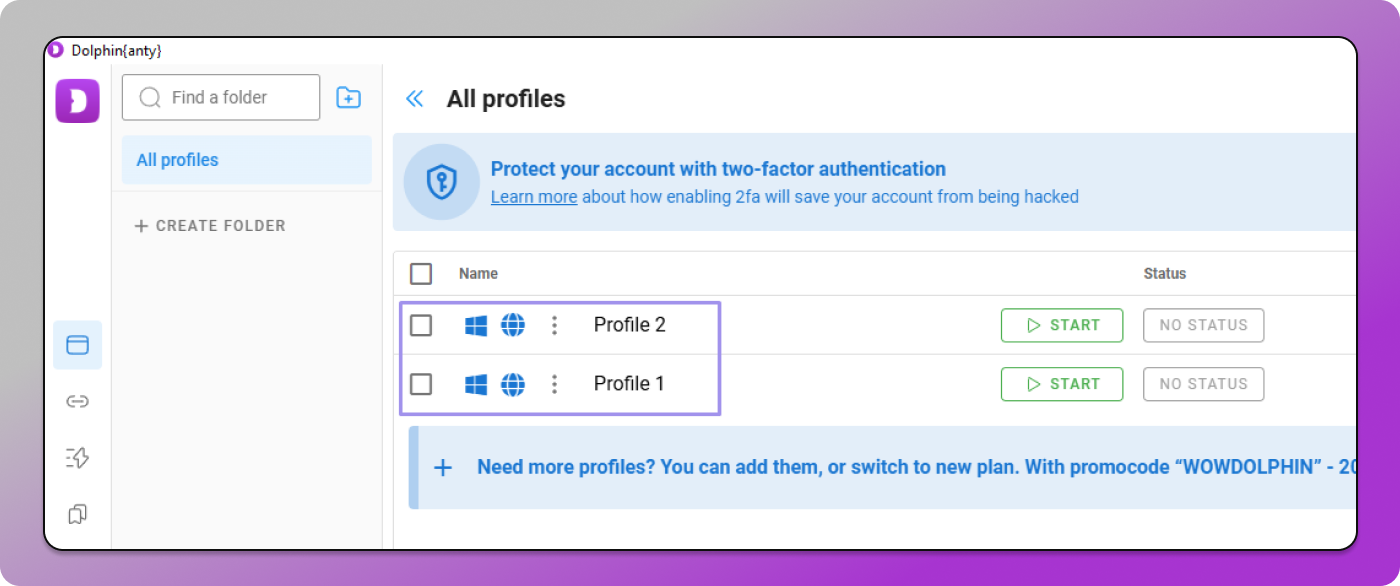Viewport: 1400px width, 586px height.
Task: Toggle the select-all checkbox in table header
Action: [421, 274]
